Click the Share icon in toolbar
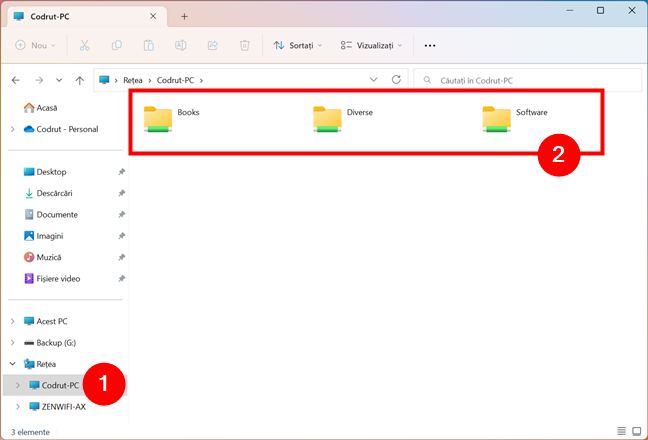The image size is (648, 440). pos(212,45)
